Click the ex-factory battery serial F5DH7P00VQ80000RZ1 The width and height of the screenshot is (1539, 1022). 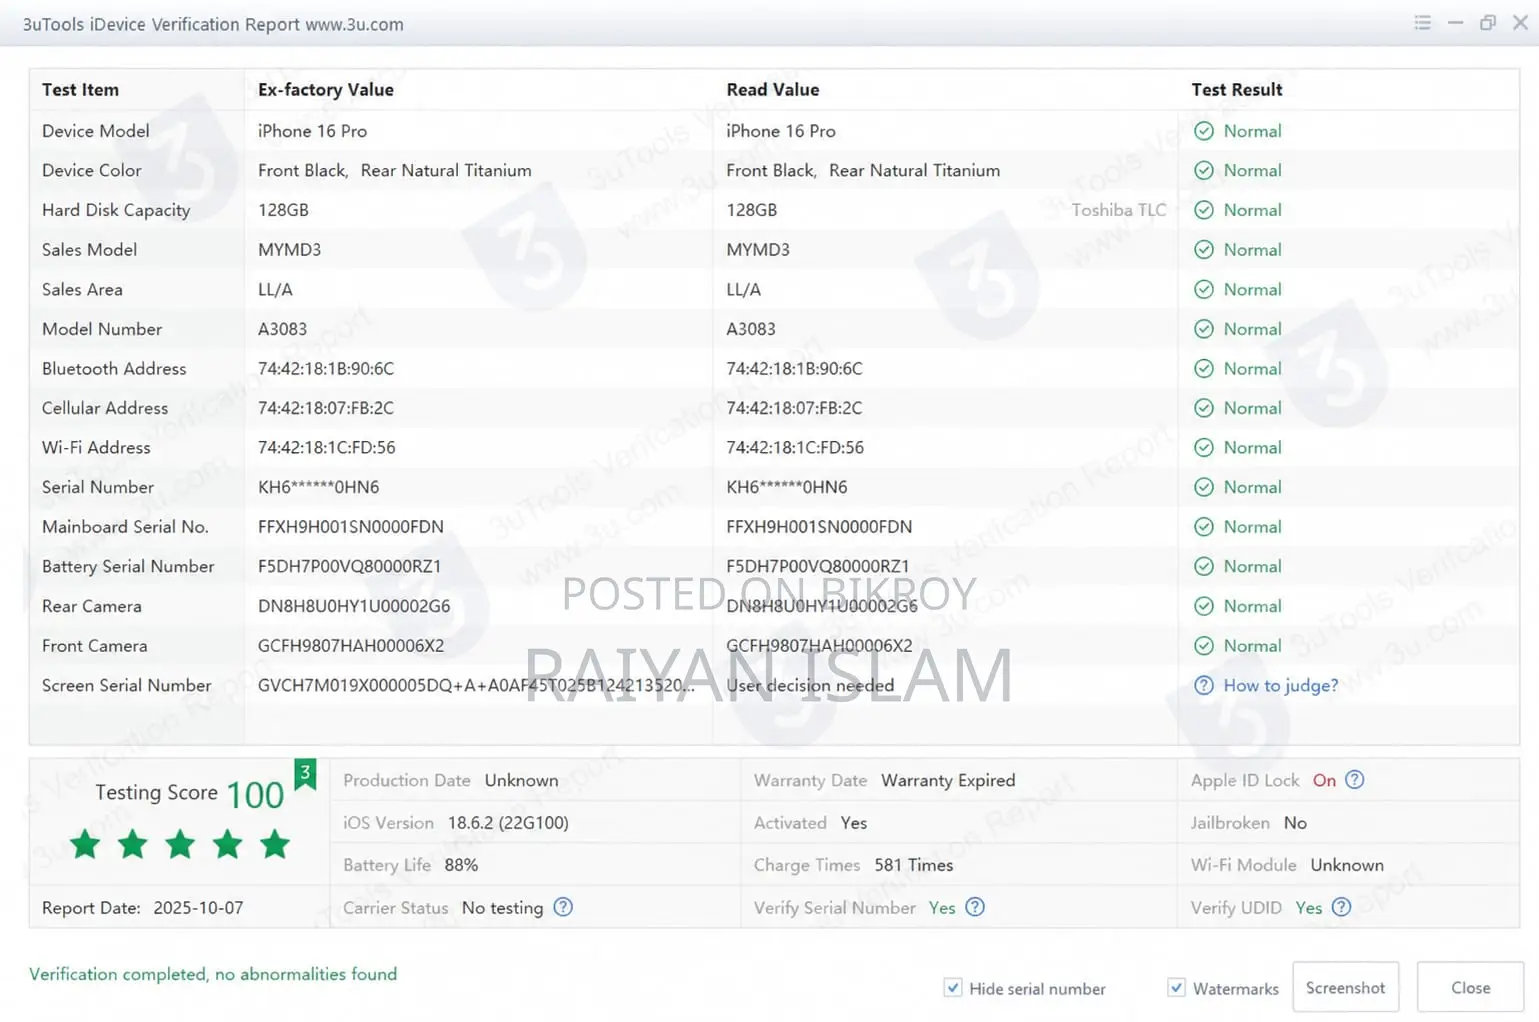349,567
